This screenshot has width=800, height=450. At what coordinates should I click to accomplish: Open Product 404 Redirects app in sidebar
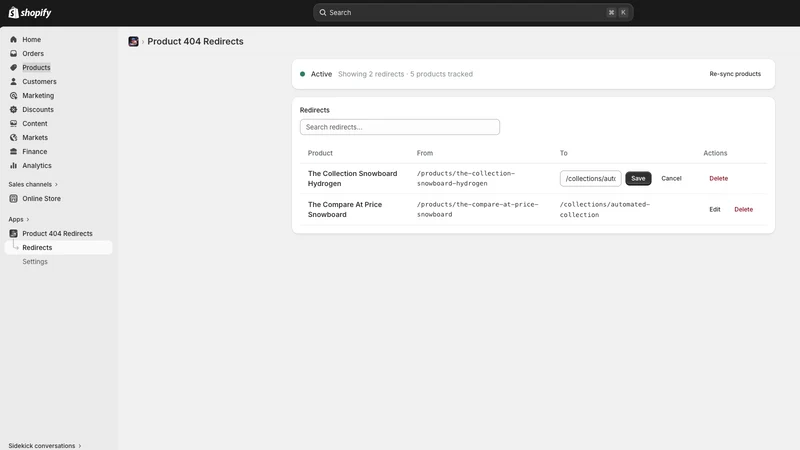pyautogui.click(x=58, y=233)
